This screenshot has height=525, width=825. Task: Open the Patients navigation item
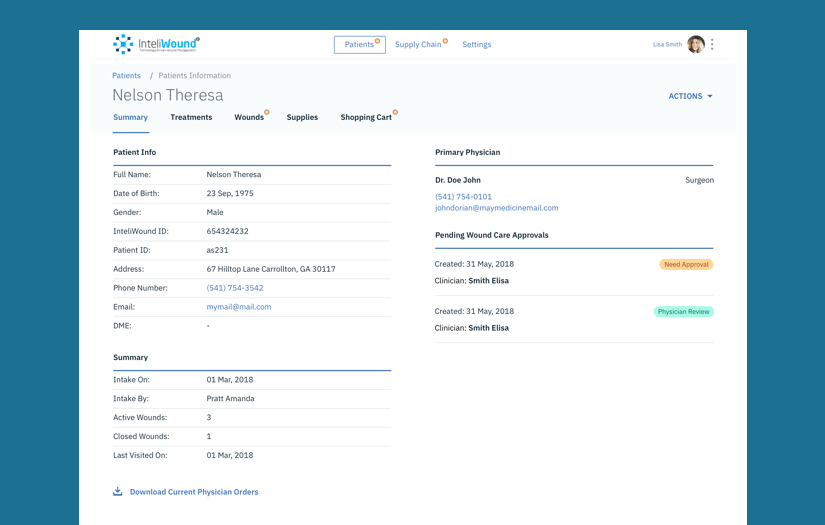point(359,45)
